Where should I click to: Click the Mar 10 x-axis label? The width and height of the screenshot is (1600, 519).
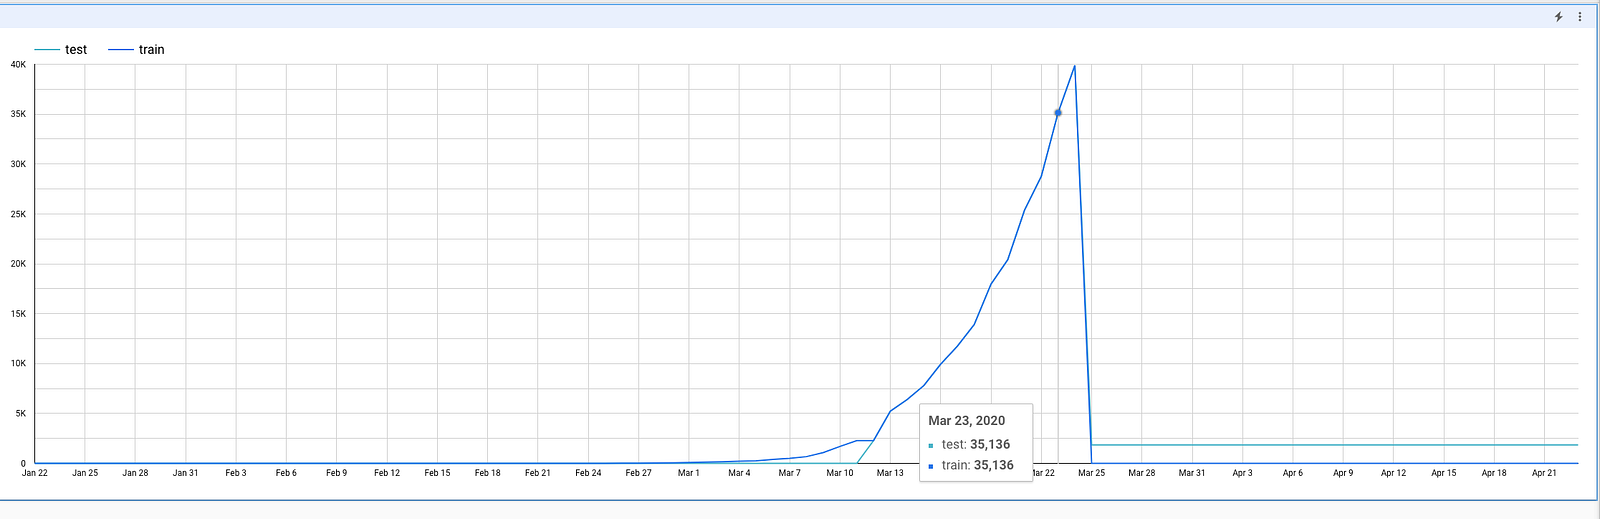tap(840, 473)
